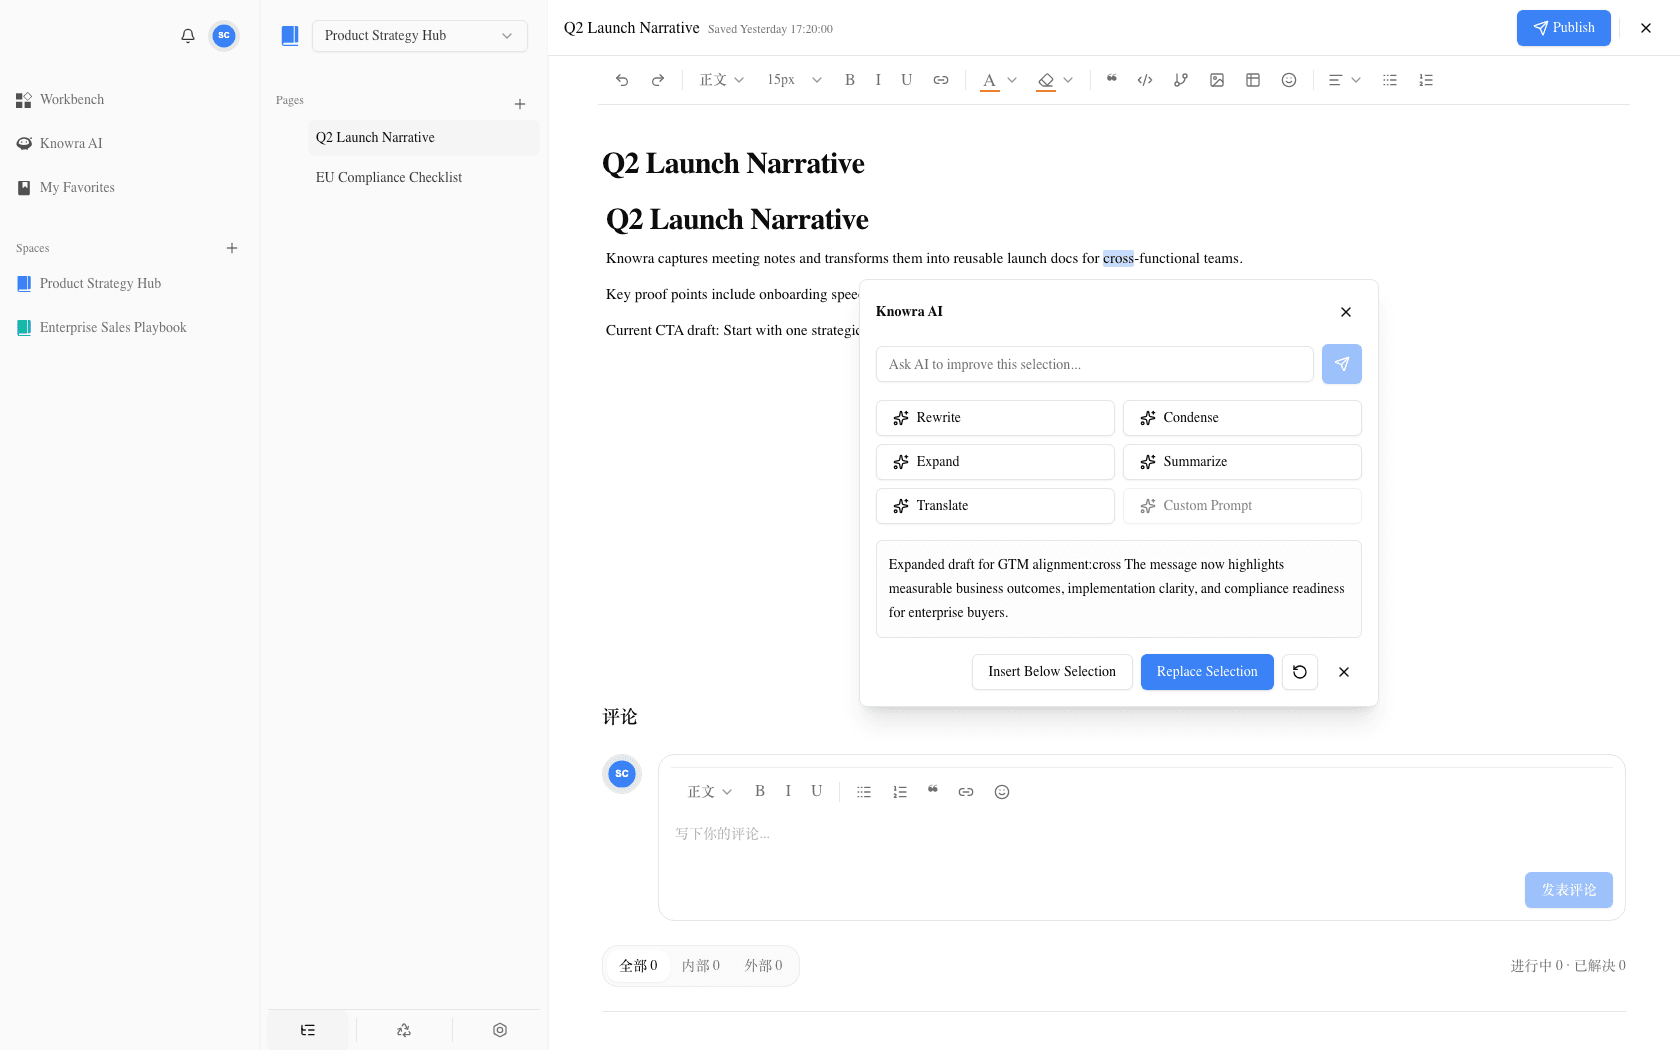Open the emoji picker in the editor toolbar
Screen dimensions: 1680x1050
pyautogui.click(x=1289, y=80)
